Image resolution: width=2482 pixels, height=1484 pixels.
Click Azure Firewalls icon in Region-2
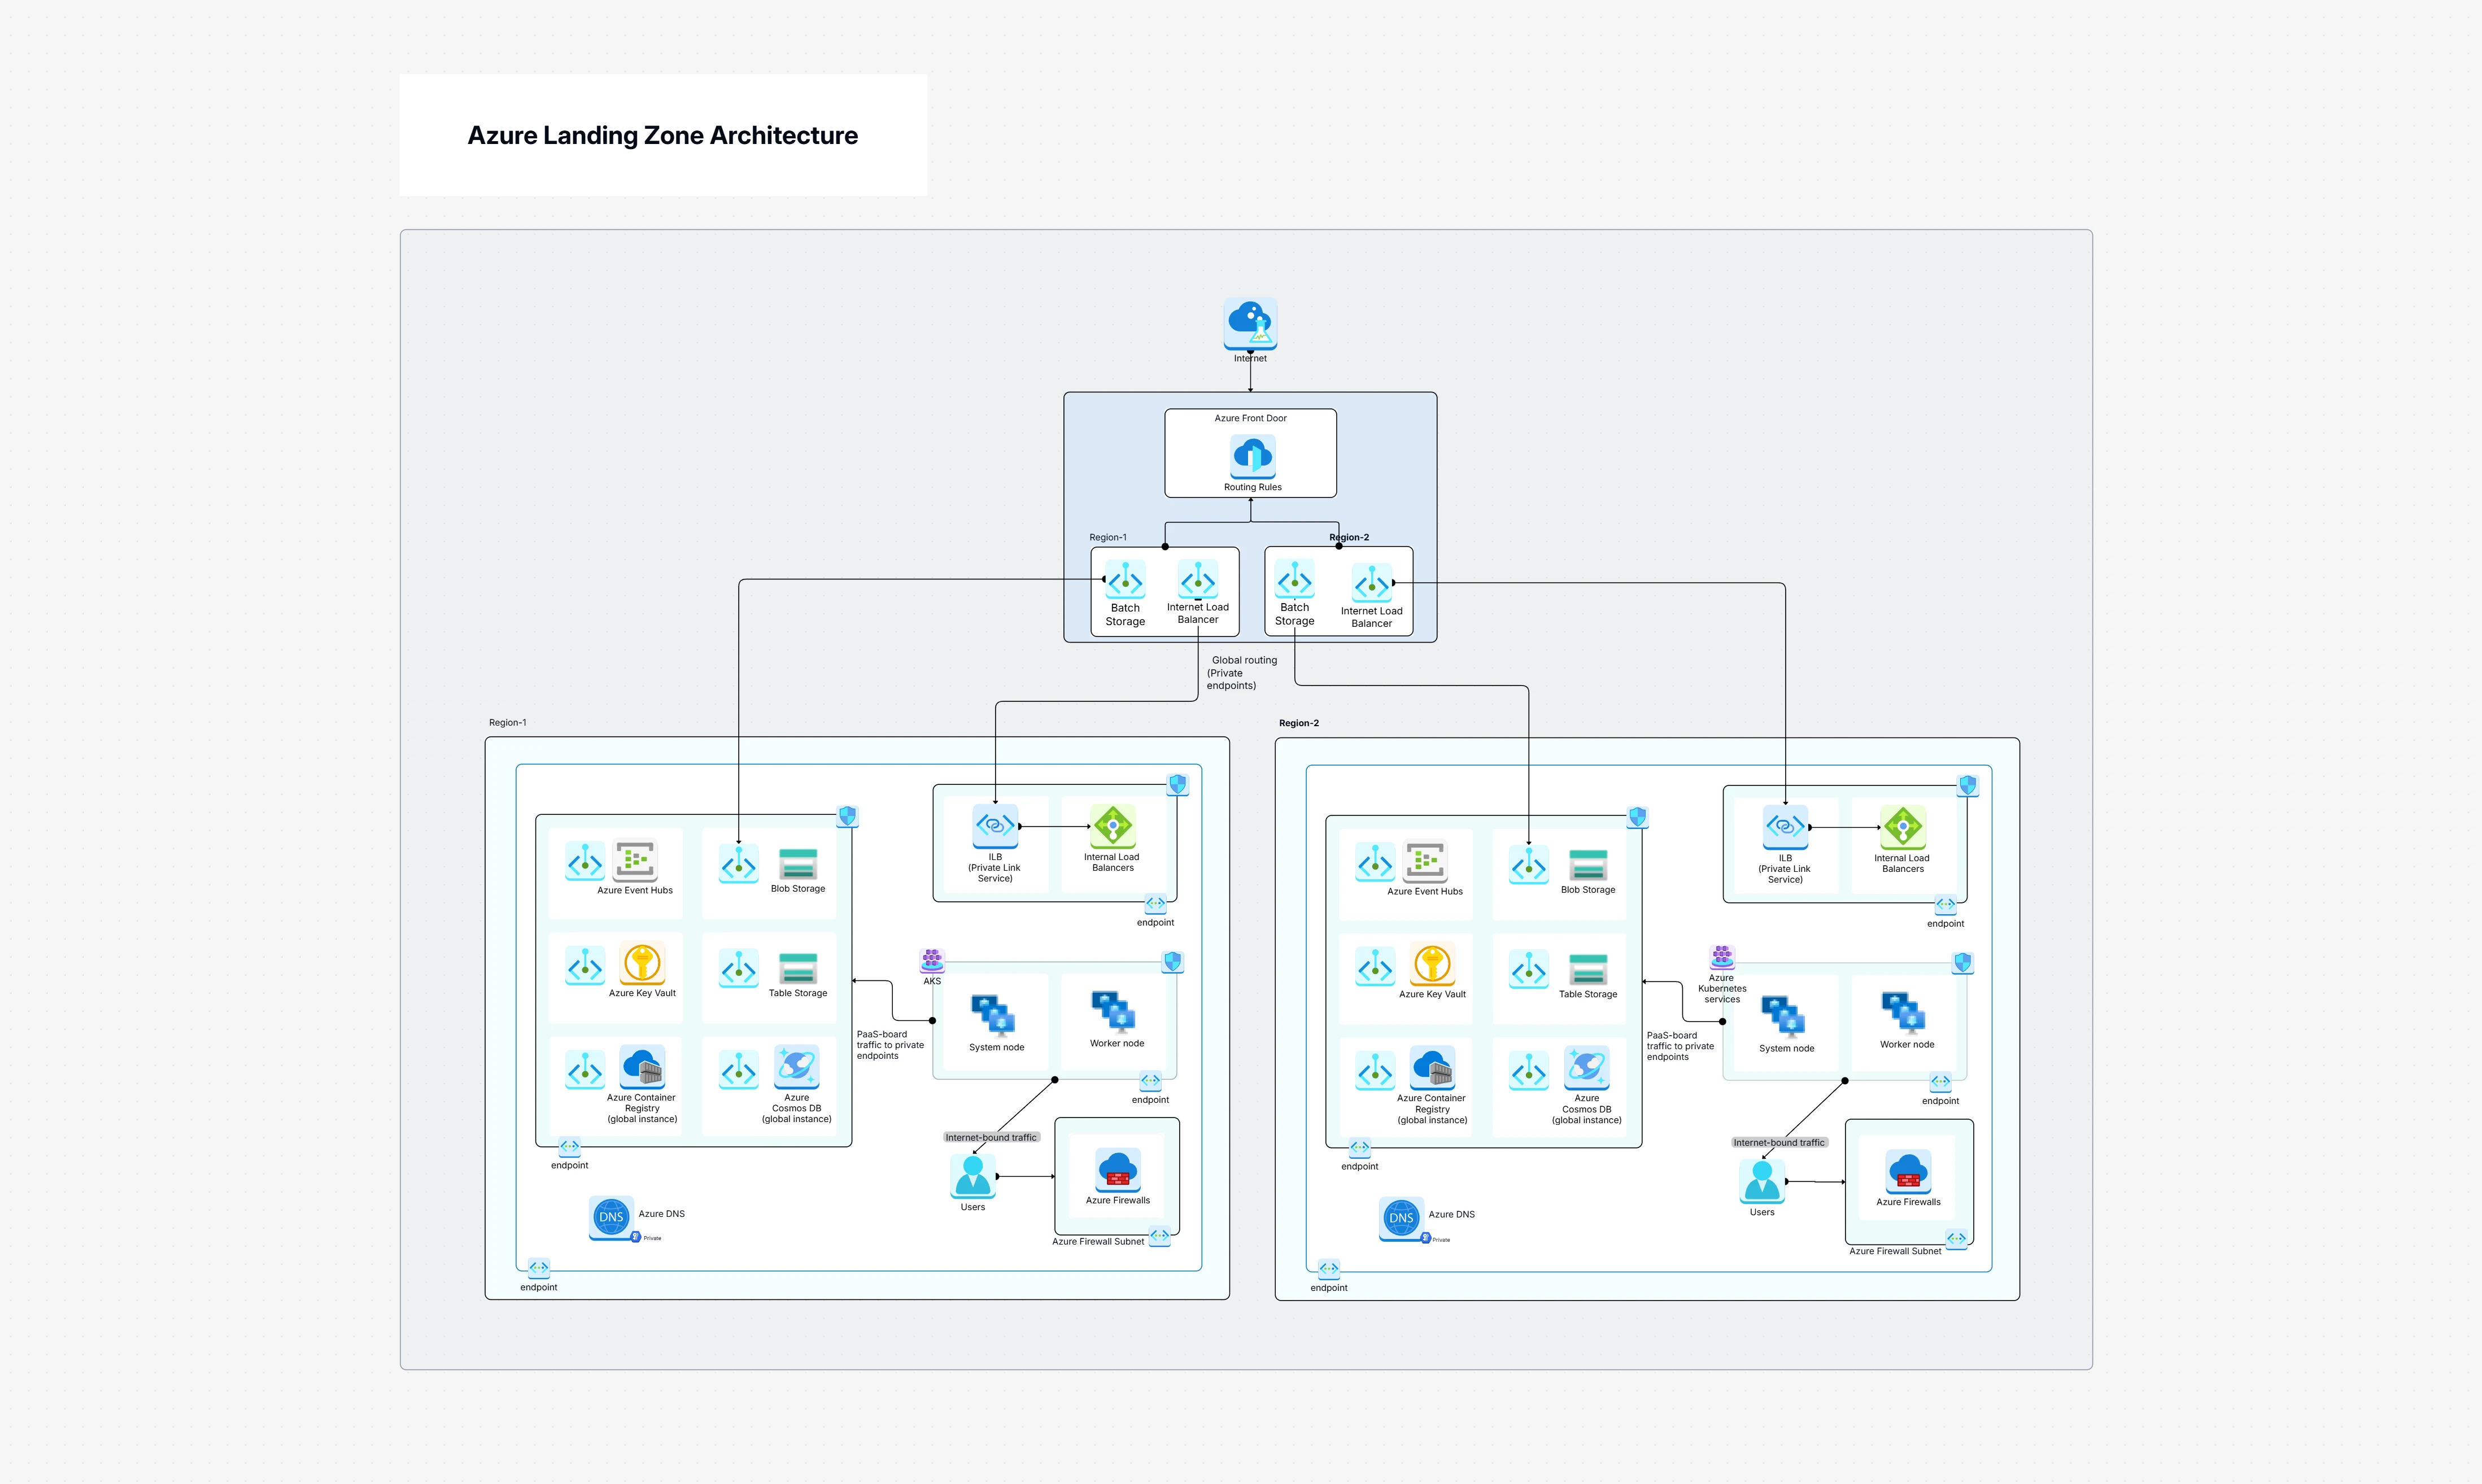(1908, 1171)
